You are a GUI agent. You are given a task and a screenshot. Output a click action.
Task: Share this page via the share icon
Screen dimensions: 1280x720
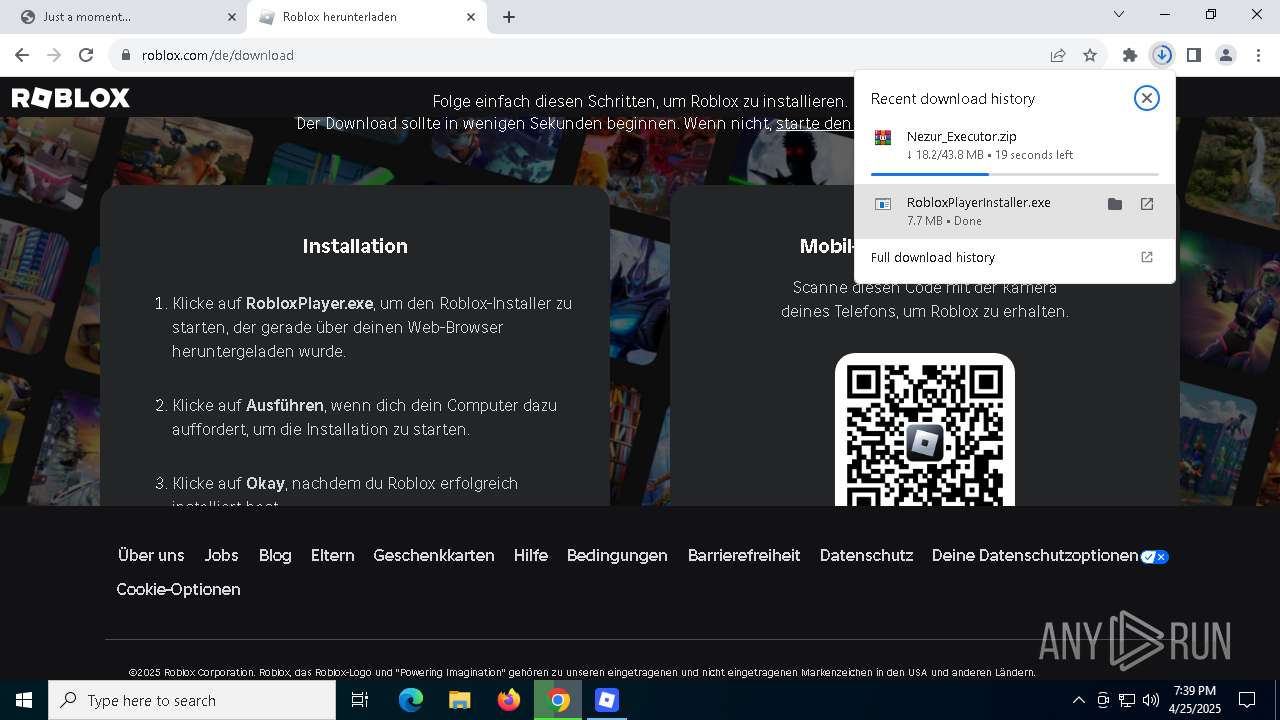(x=1058, y=55)
